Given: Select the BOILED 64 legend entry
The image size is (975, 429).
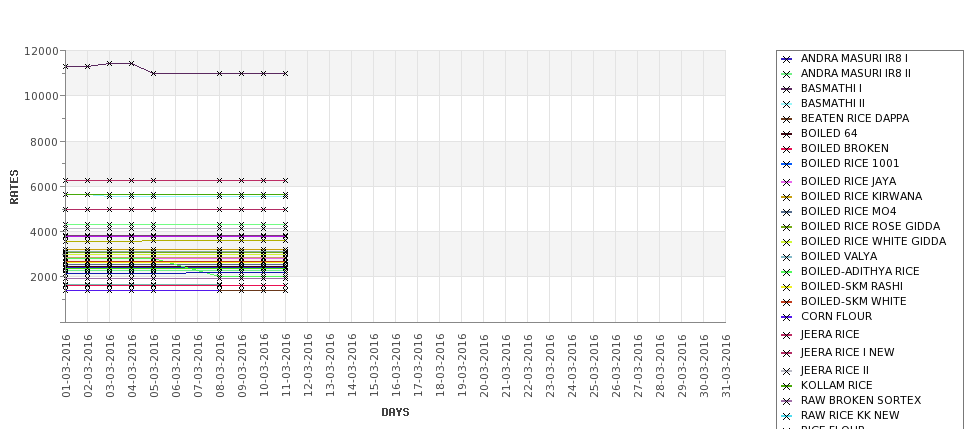Looking at the screenshot, I should (x=829, y=133).
